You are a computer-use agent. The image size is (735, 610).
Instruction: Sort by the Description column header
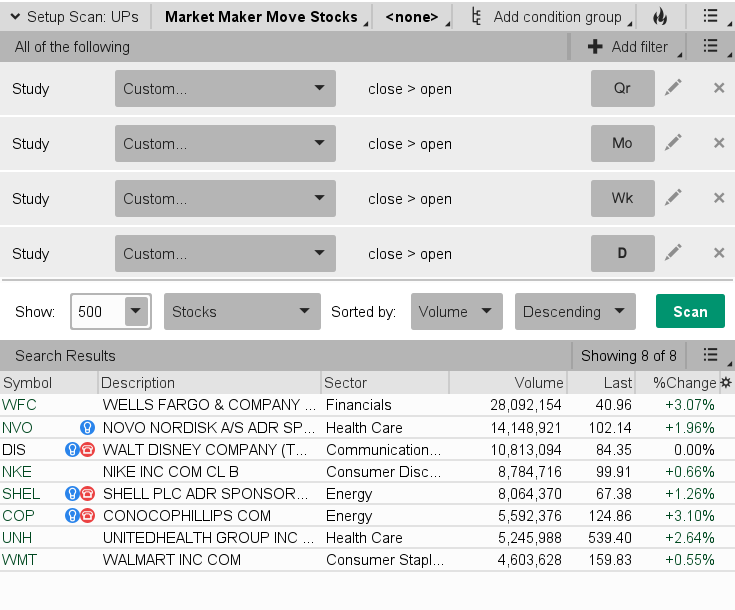coord(210,383)
